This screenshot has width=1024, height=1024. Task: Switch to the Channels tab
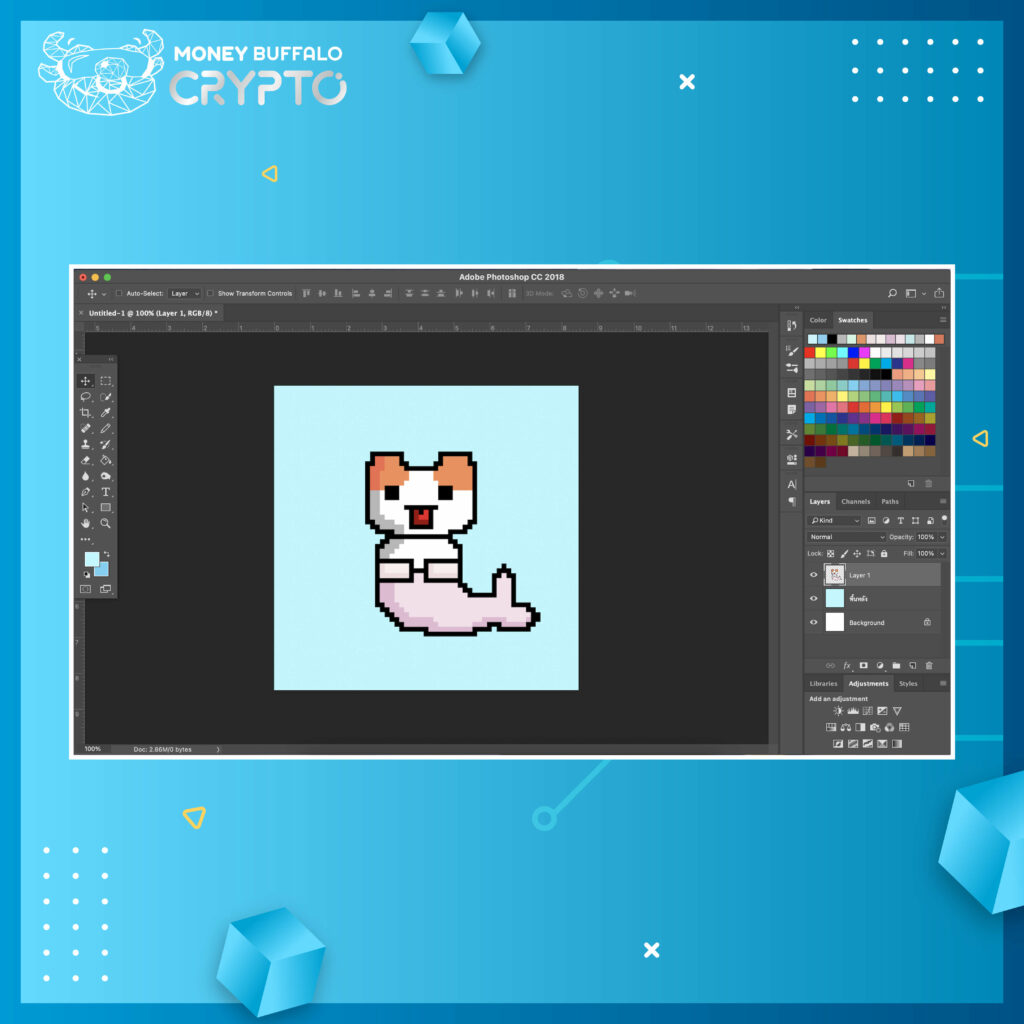coord(855,501)
